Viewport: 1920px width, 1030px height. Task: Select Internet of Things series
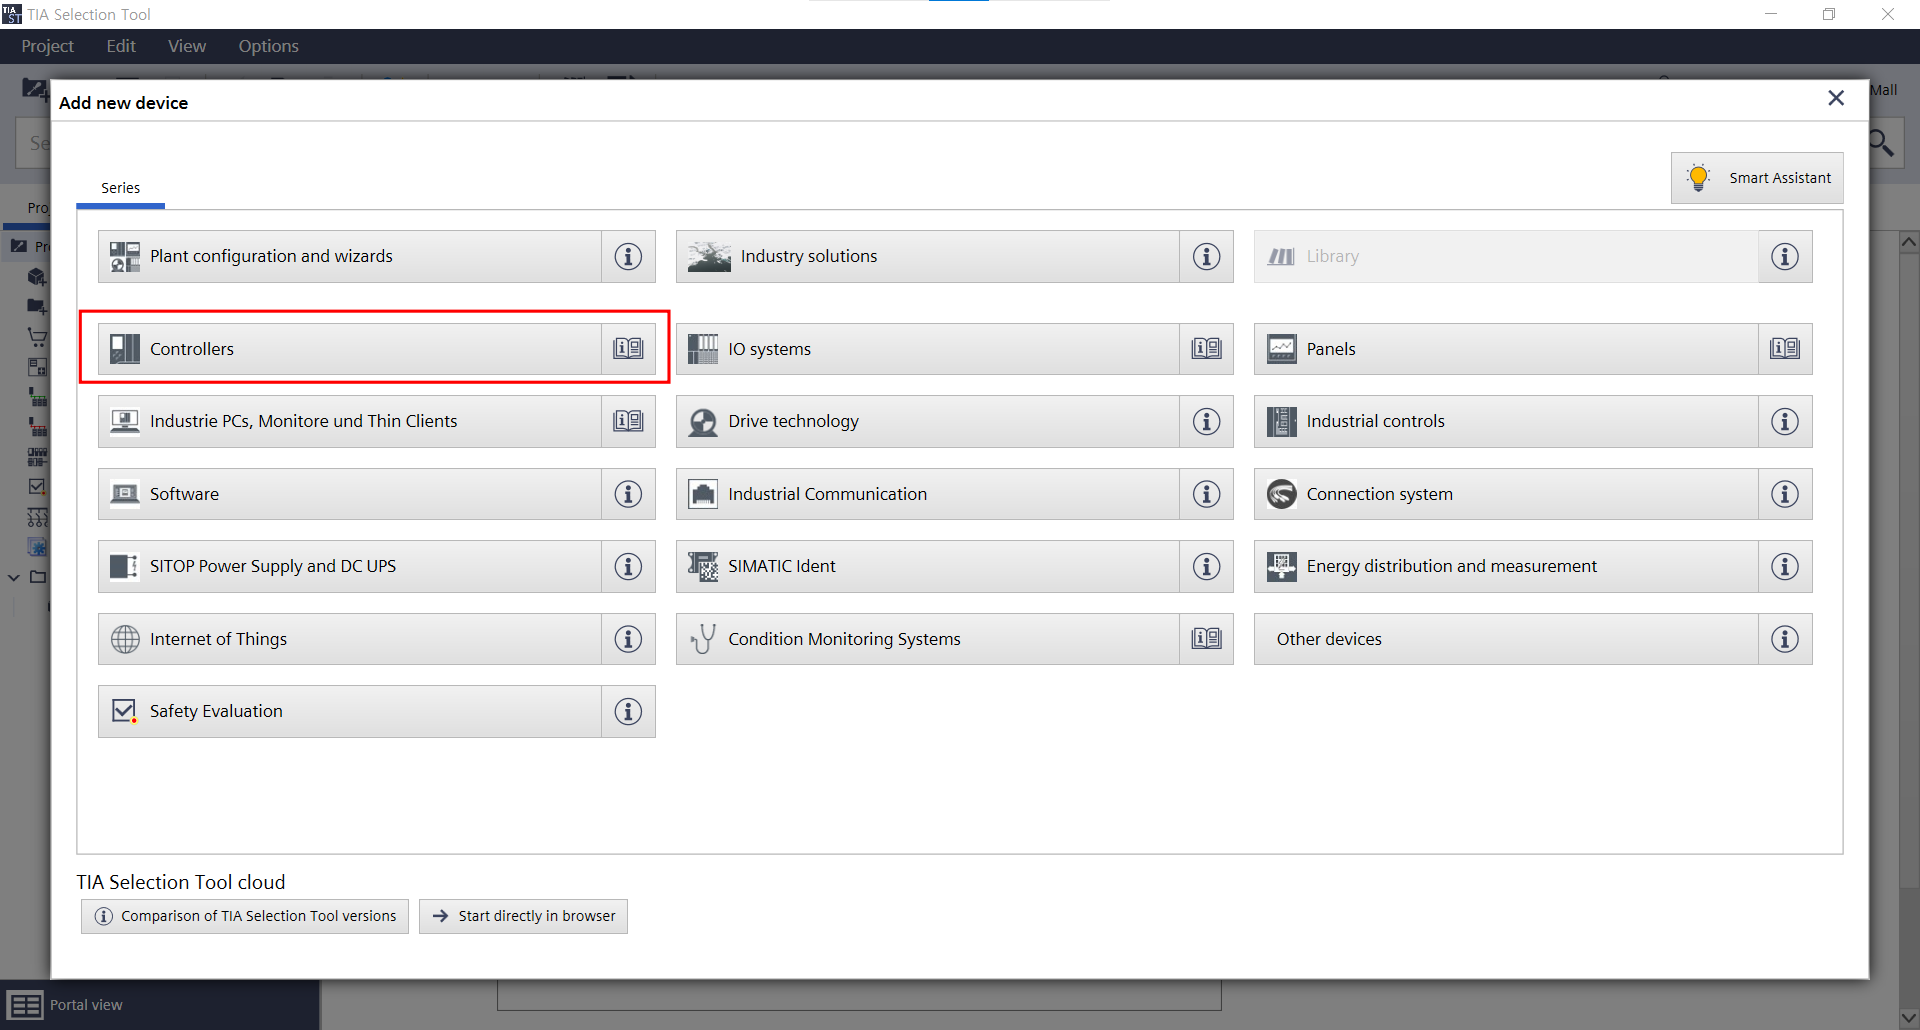[x=350, y=639]
